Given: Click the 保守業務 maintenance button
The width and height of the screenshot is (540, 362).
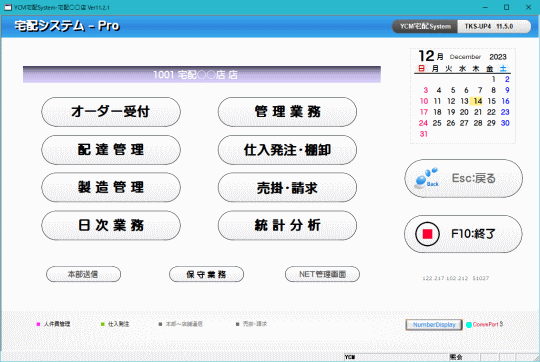Looking at the screenshot, I should click(x=206, y=274).
